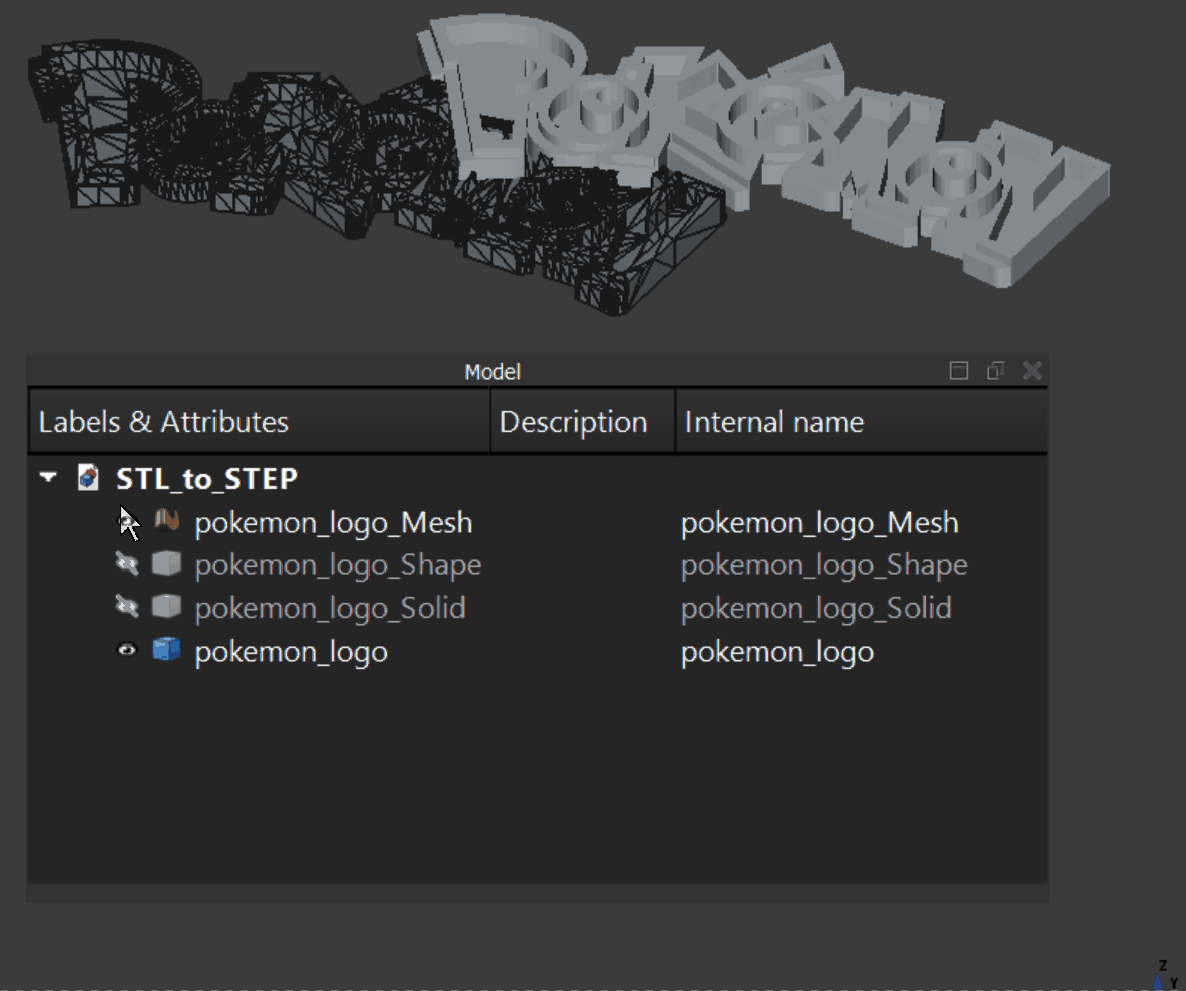
Task: Select the pokemon_logo tree row label
Action: (291, 652)
